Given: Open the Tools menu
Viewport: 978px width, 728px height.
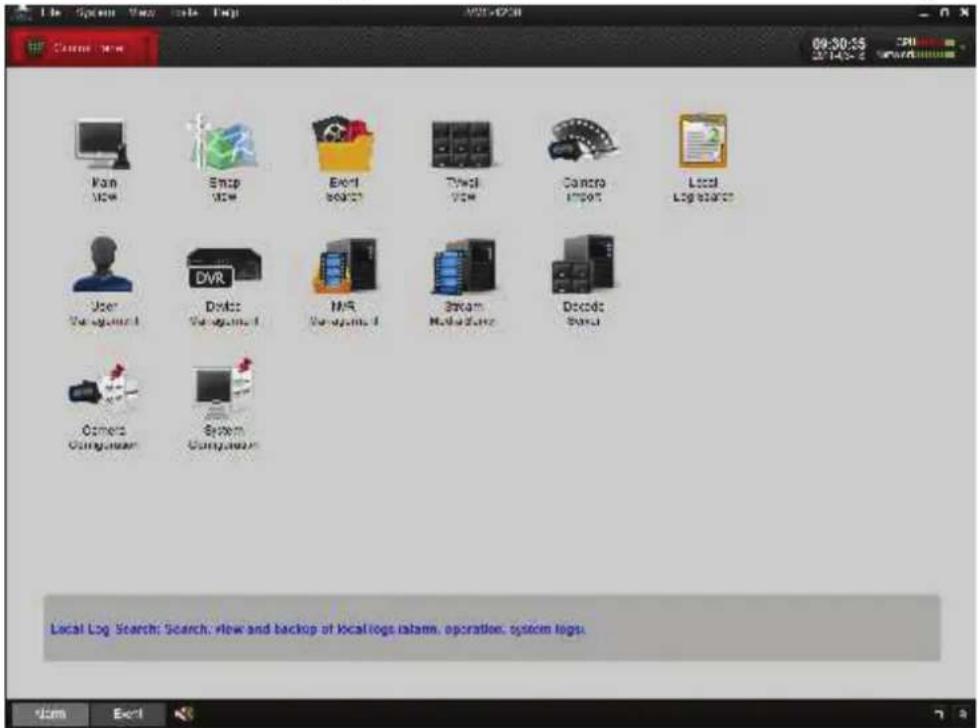Looking at the screenshot, I should (x=184, y=12).
